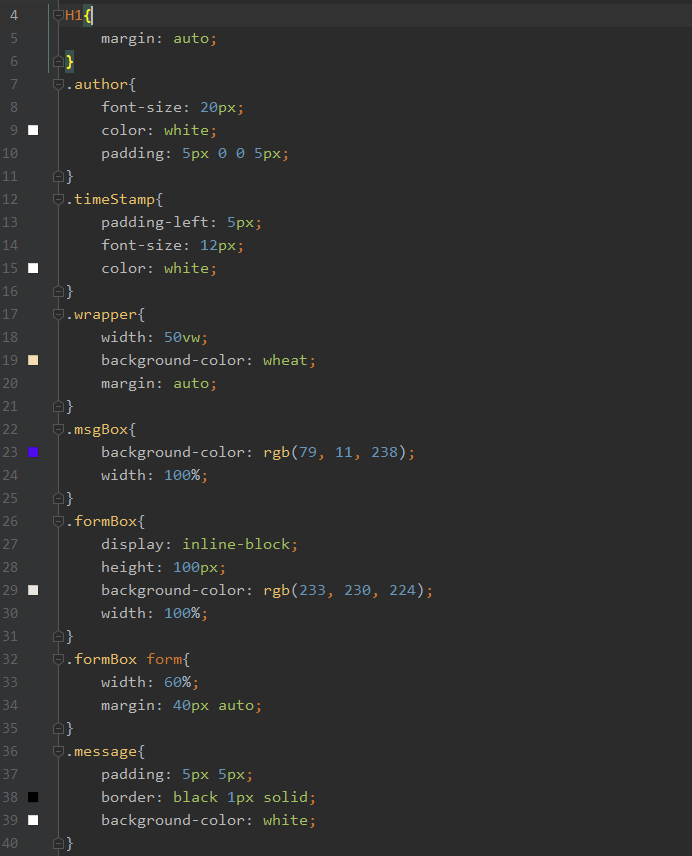Screen dimensions: 692x856
Task: Click the 'inline-block' display value
Action: click(x=236, y=545)
